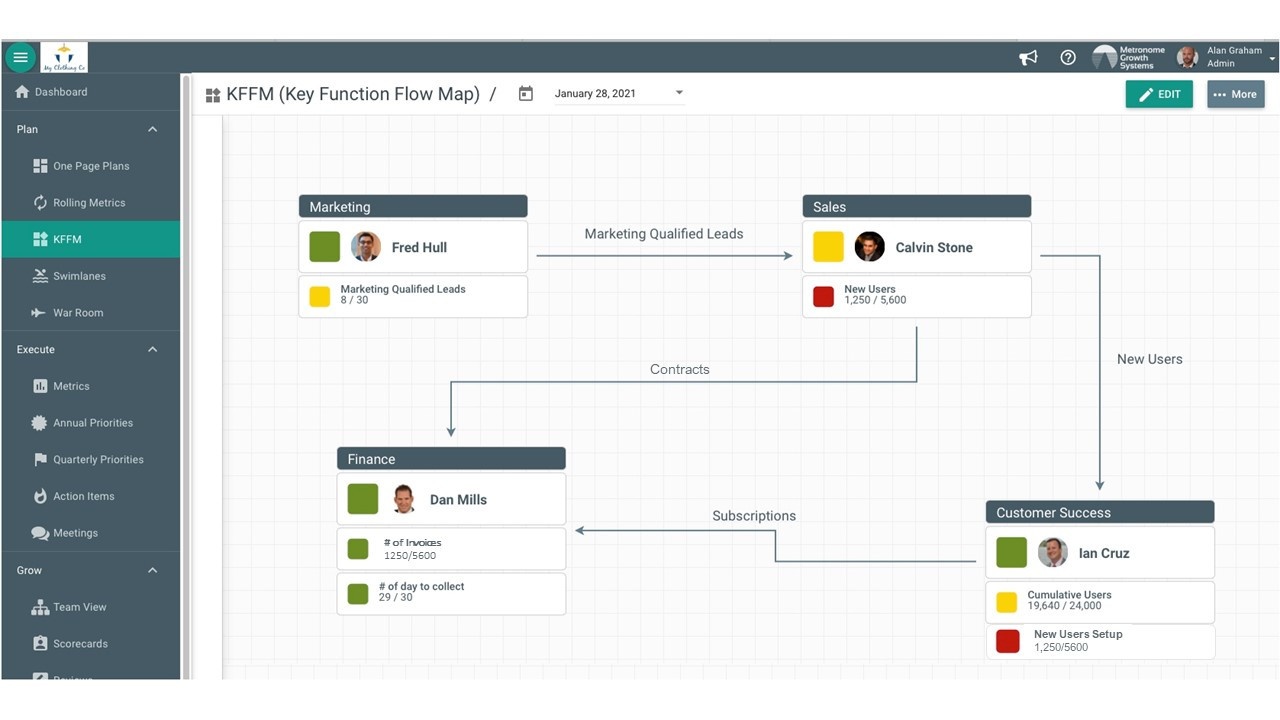Click the War Room plane icon

point(39,313)
